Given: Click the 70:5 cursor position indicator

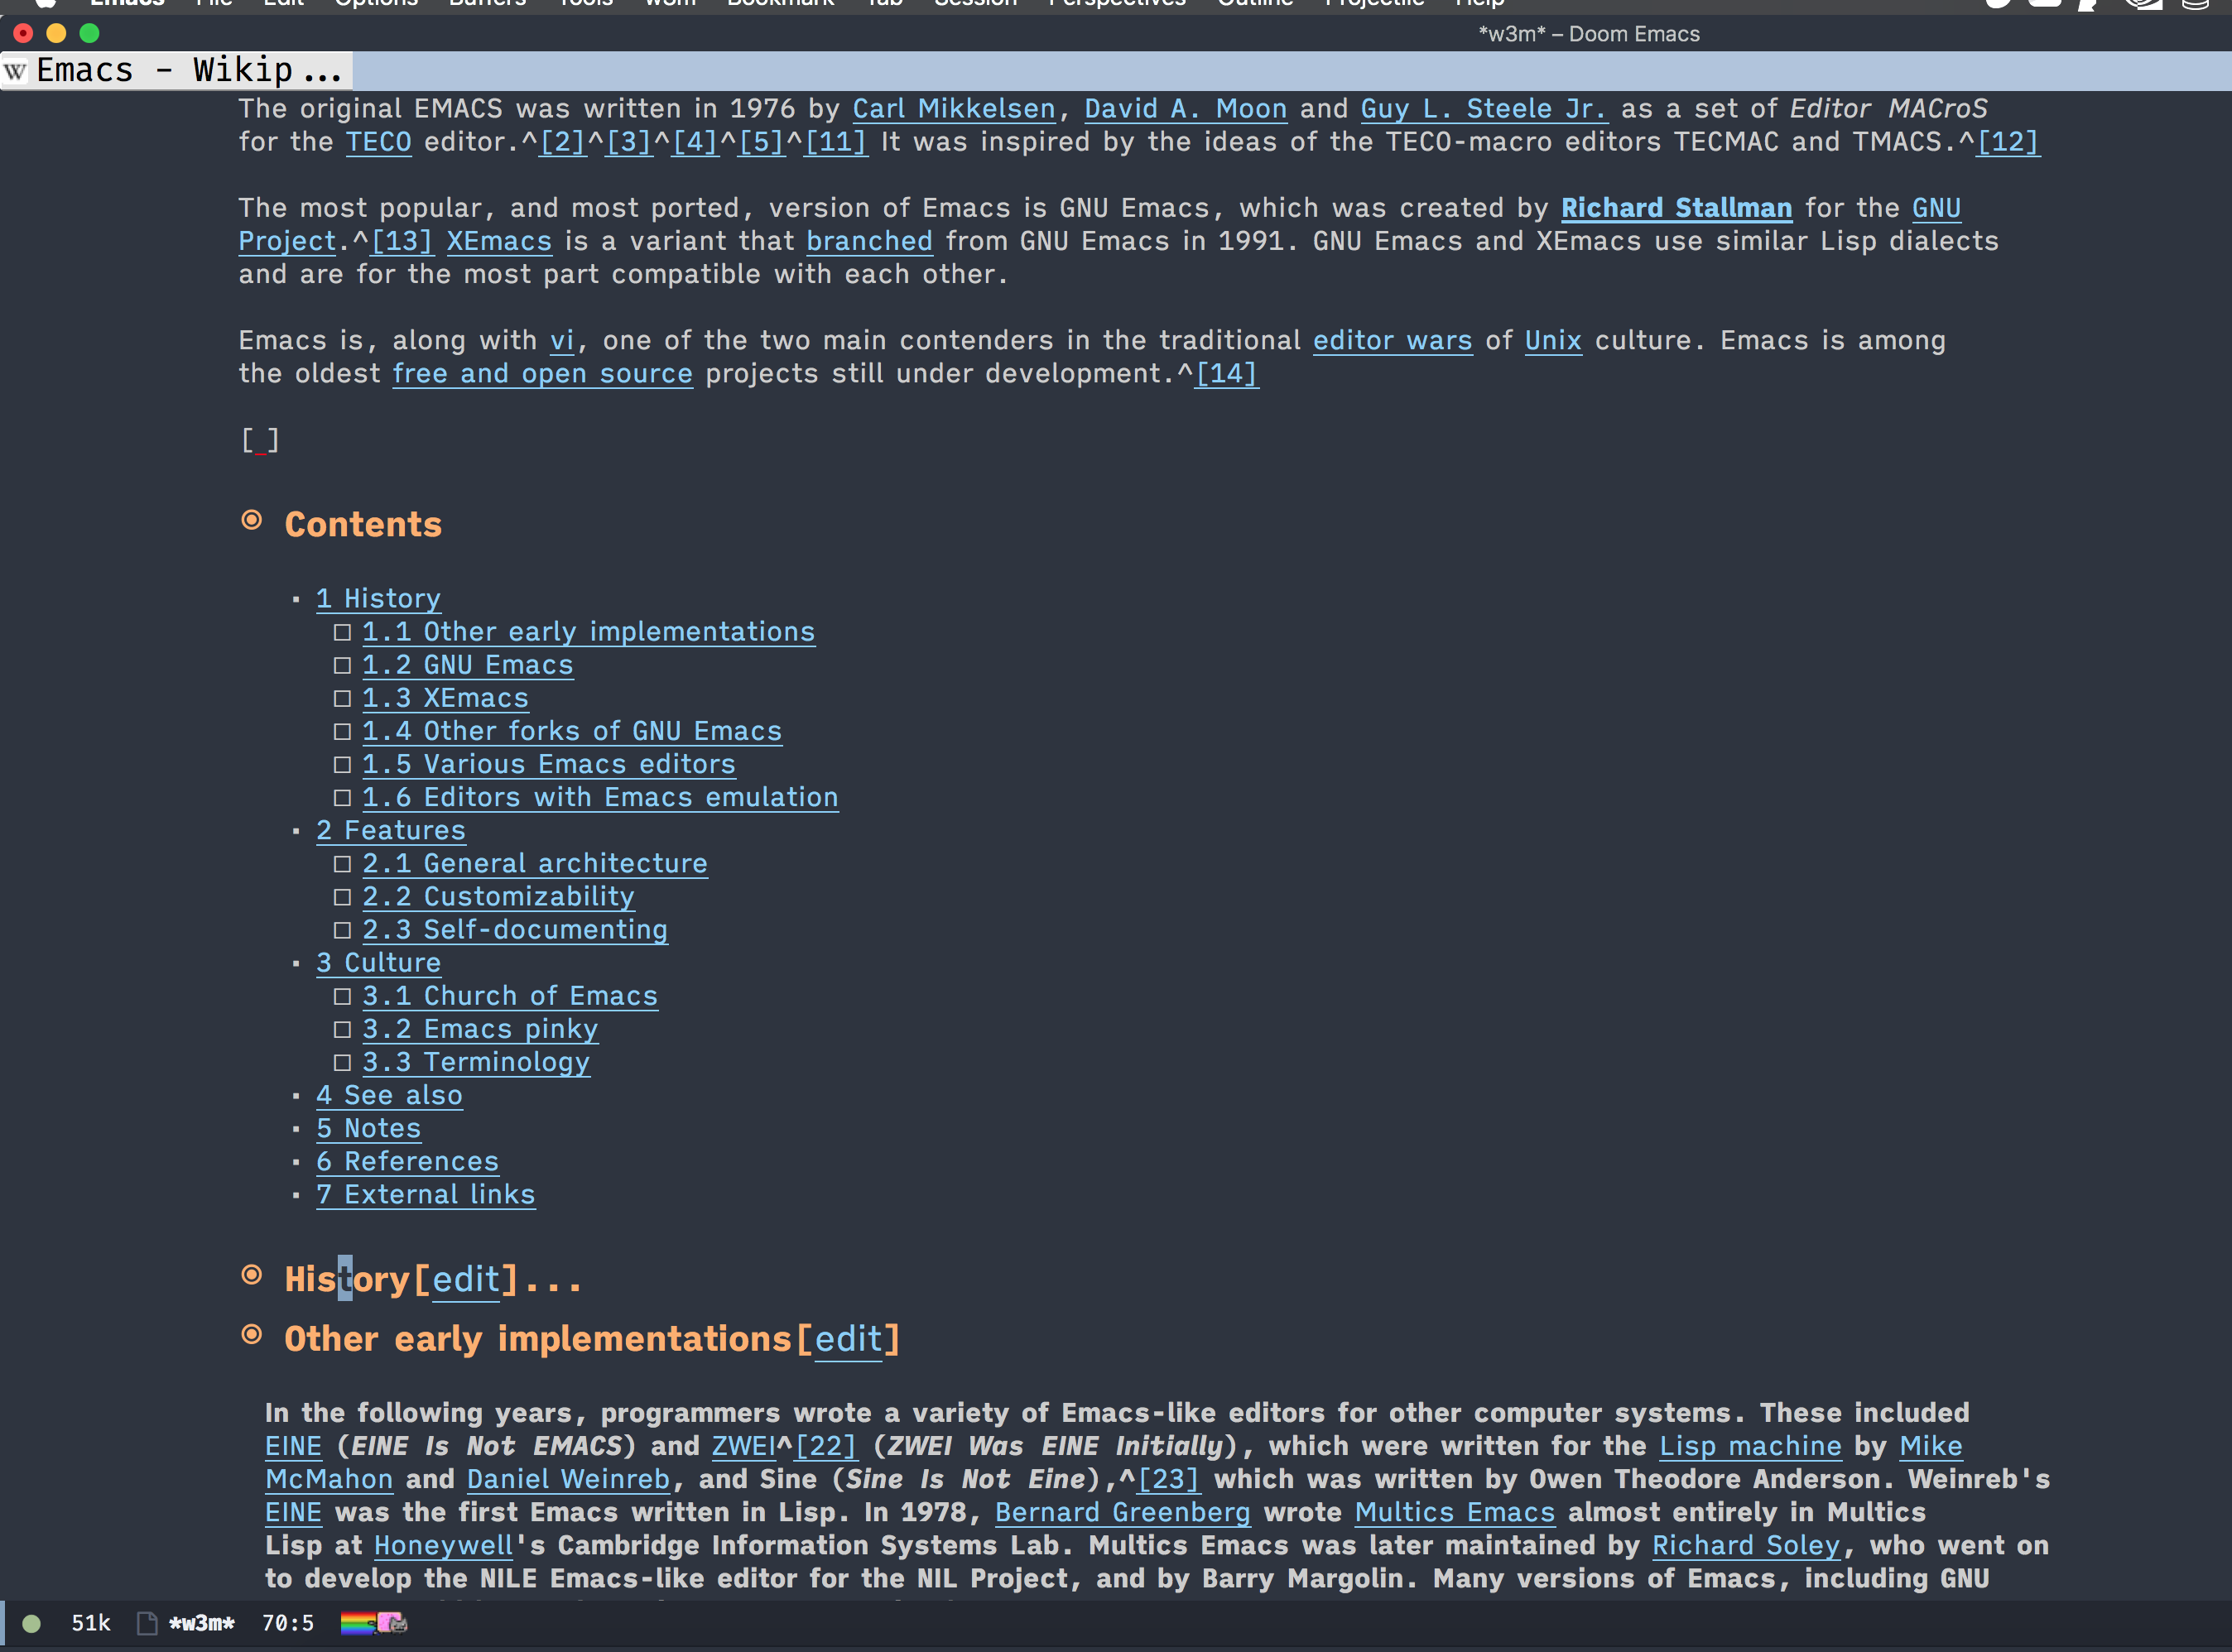Looking at the screenshot, I should pyautogui.click(x=288, y=1623).
